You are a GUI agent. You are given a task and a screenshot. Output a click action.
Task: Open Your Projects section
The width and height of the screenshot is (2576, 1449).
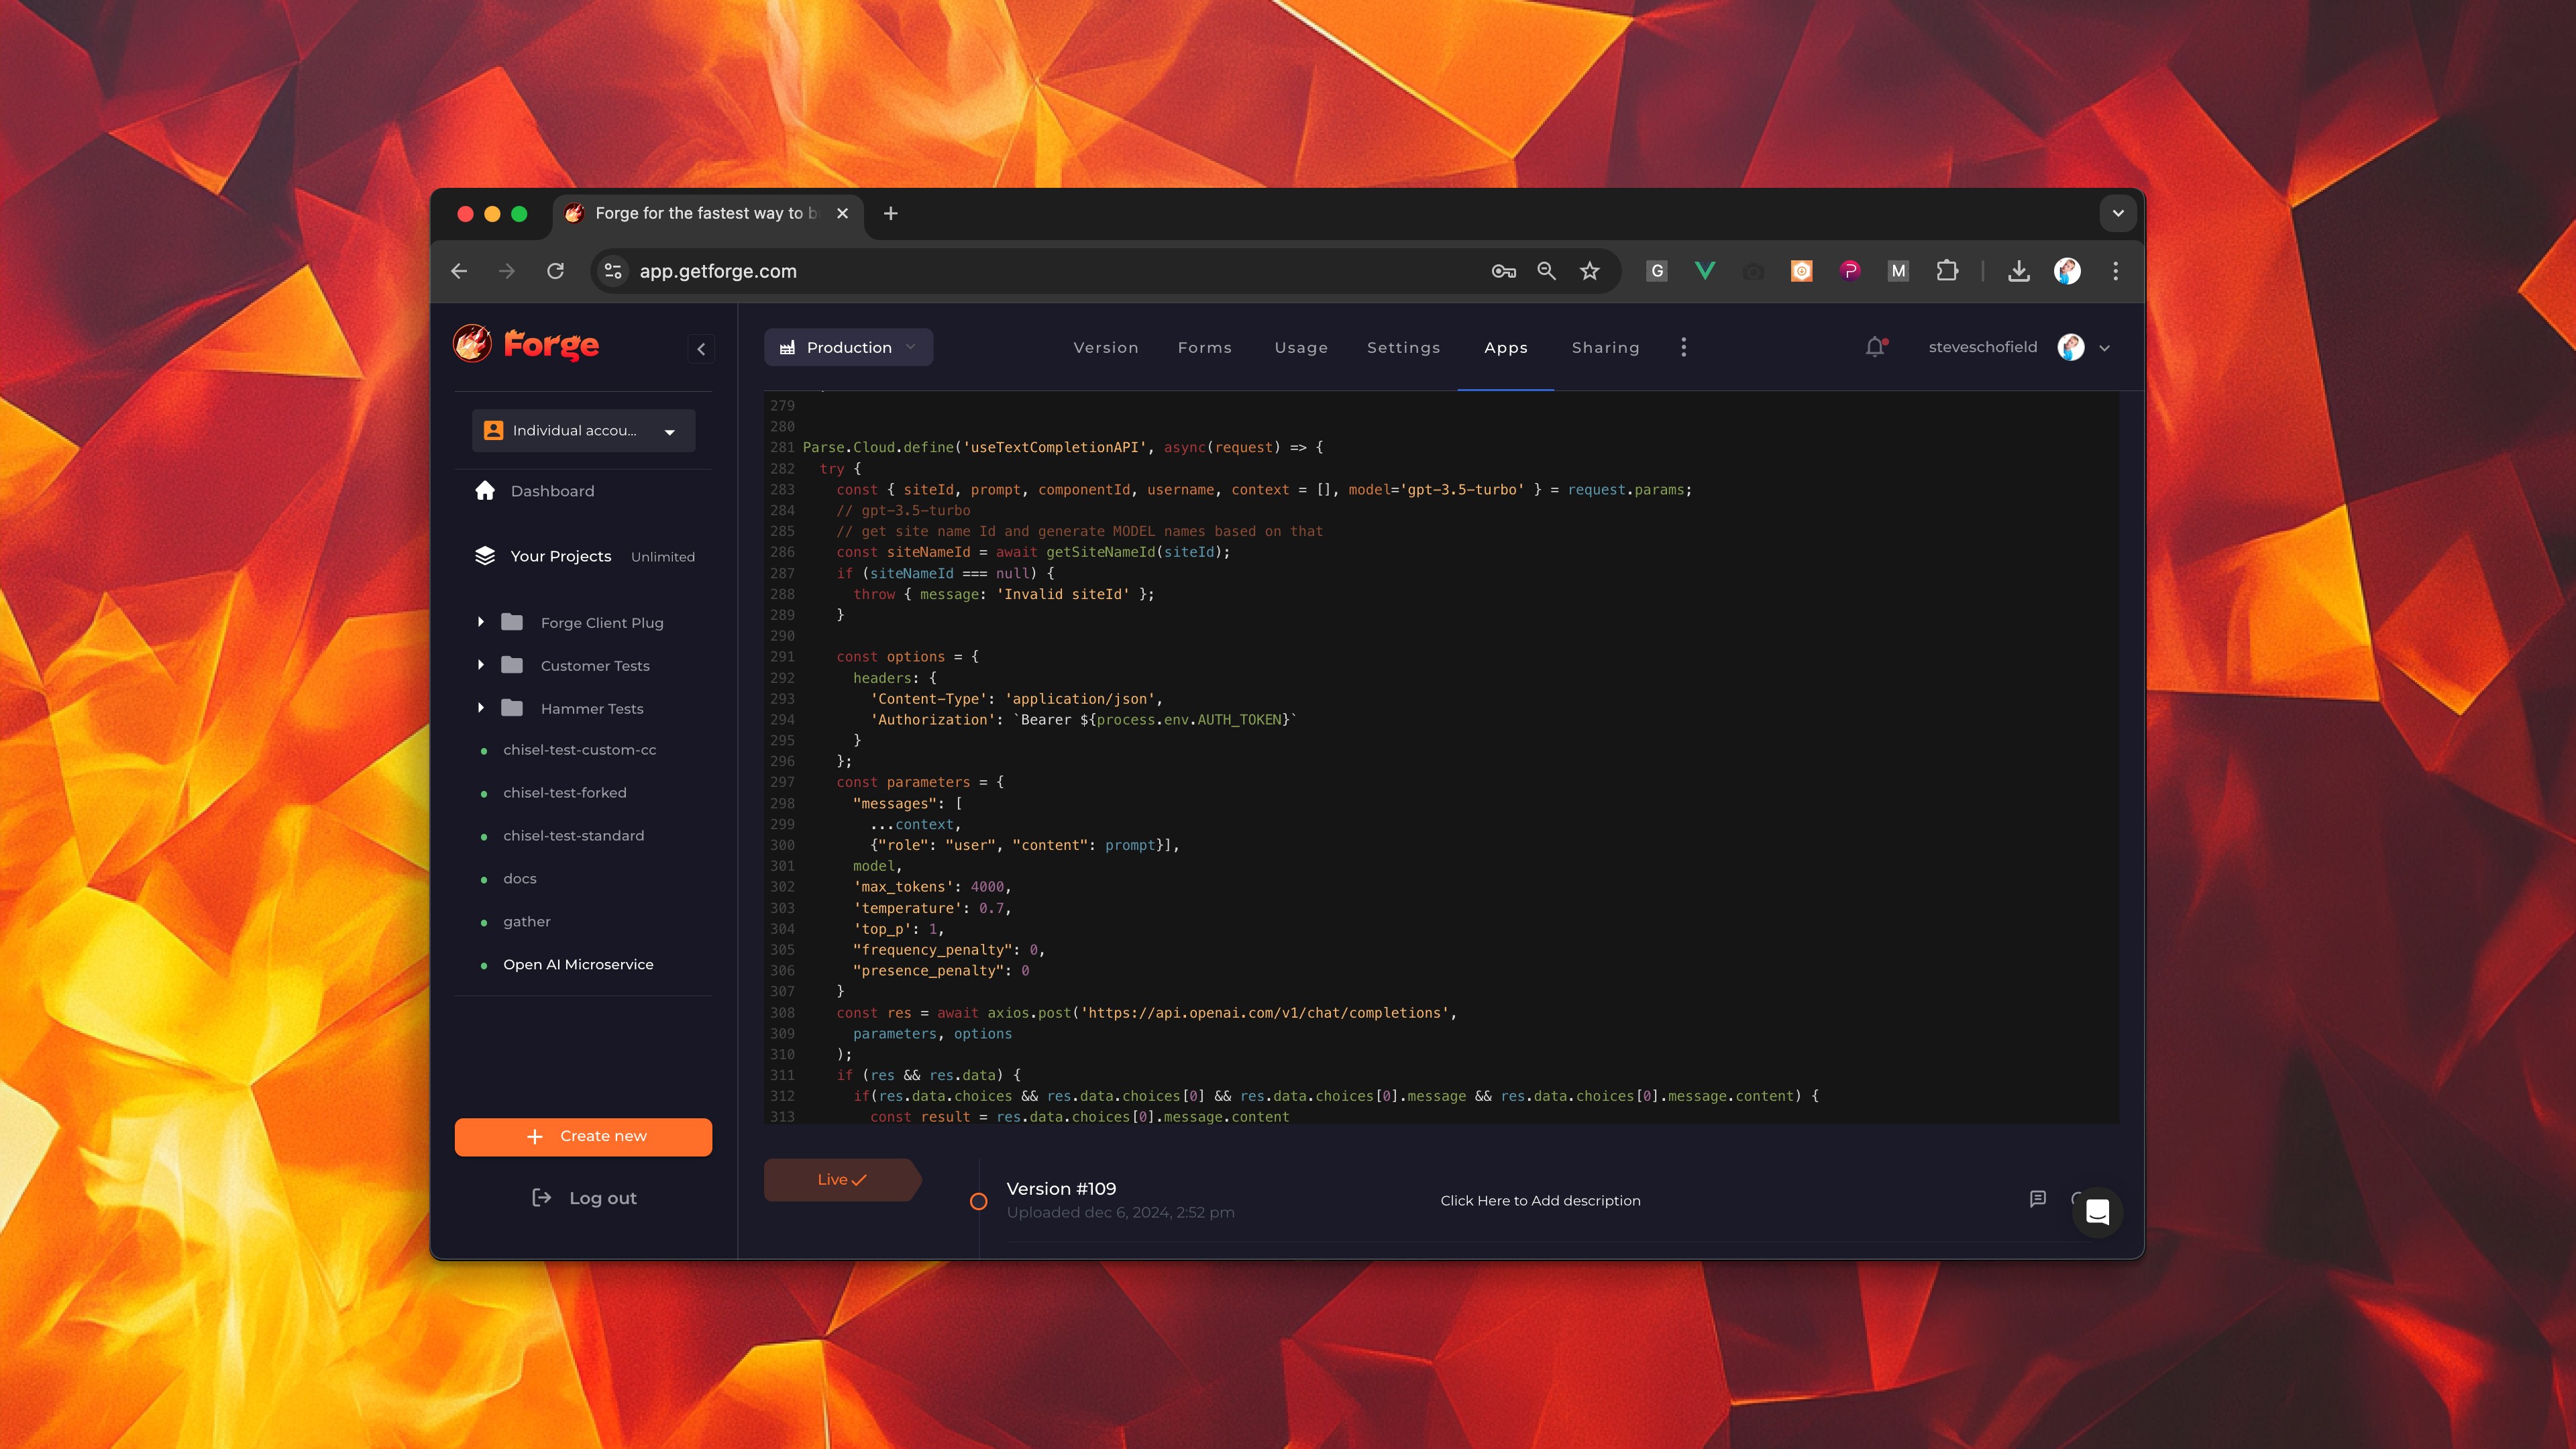click(560, 556)
